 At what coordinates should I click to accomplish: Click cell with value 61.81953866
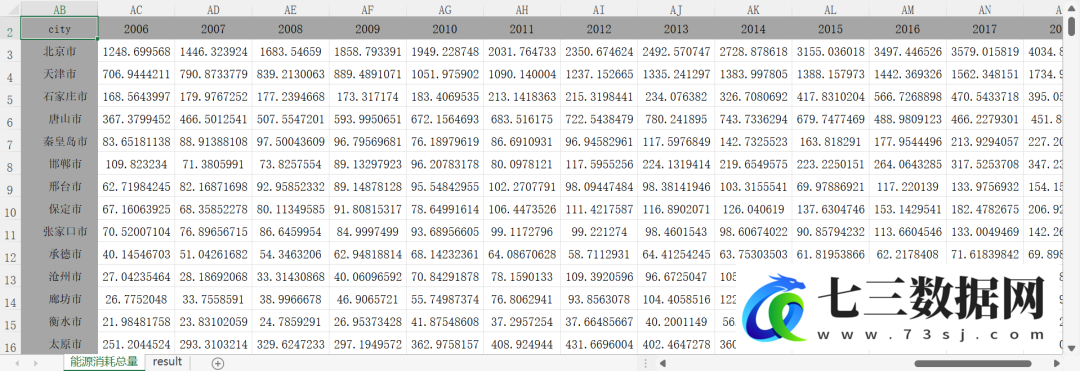tap(831, 255)
